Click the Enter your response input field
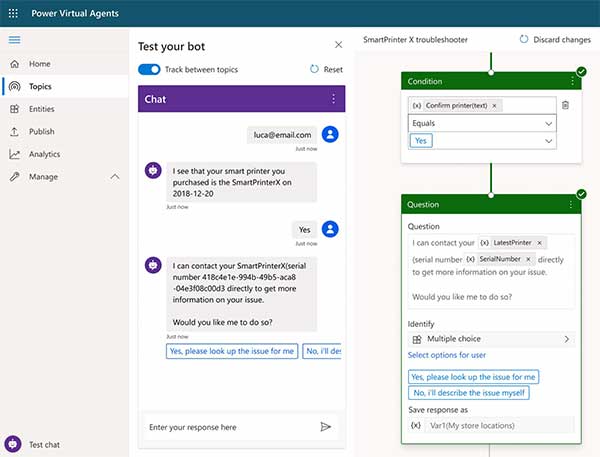This screenshot has width=600, height=457. point(230,427)
